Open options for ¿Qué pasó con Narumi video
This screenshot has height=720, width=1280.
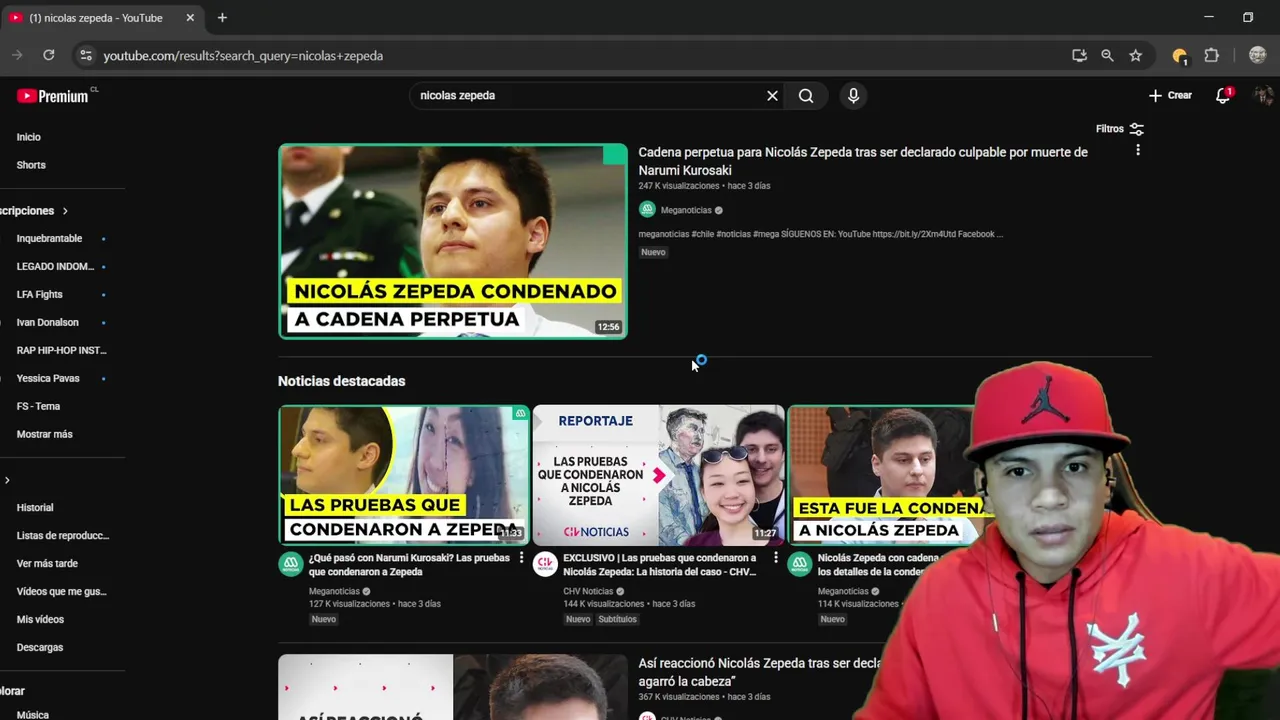tap(521, 558)
